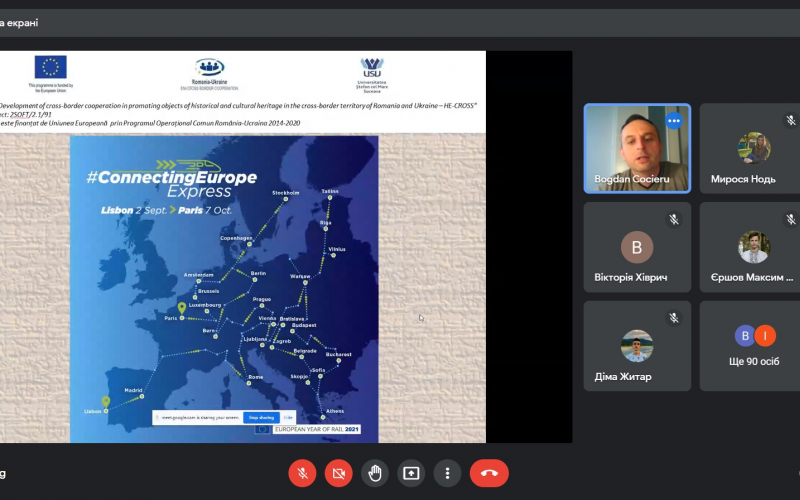
Task: Click the orange 'I' avatar in Ще 90 осіб tile
Action: coord(765,336)
